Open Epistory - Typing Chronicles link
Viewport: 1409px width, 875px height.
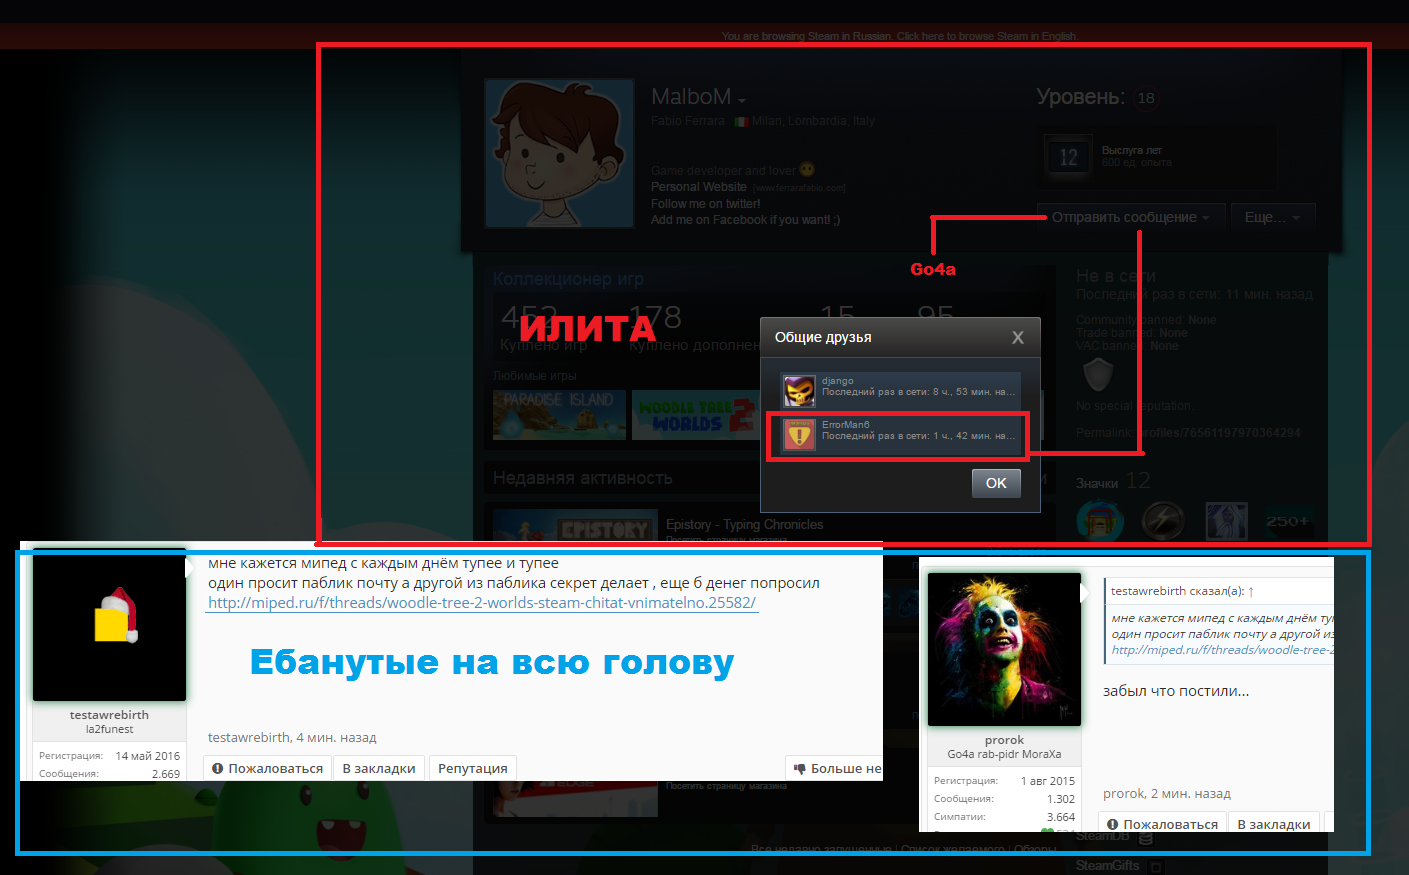coord(745,524)
